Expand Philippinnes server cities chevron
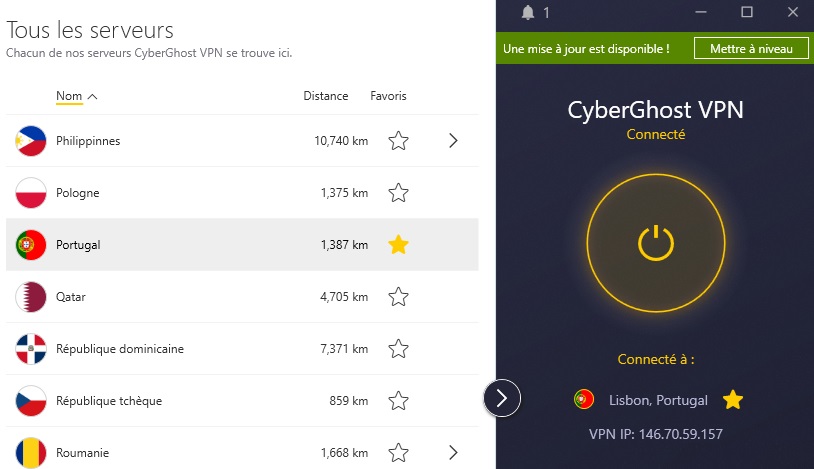The height and width of the screenshot is (469, 814). click(453, 141)
